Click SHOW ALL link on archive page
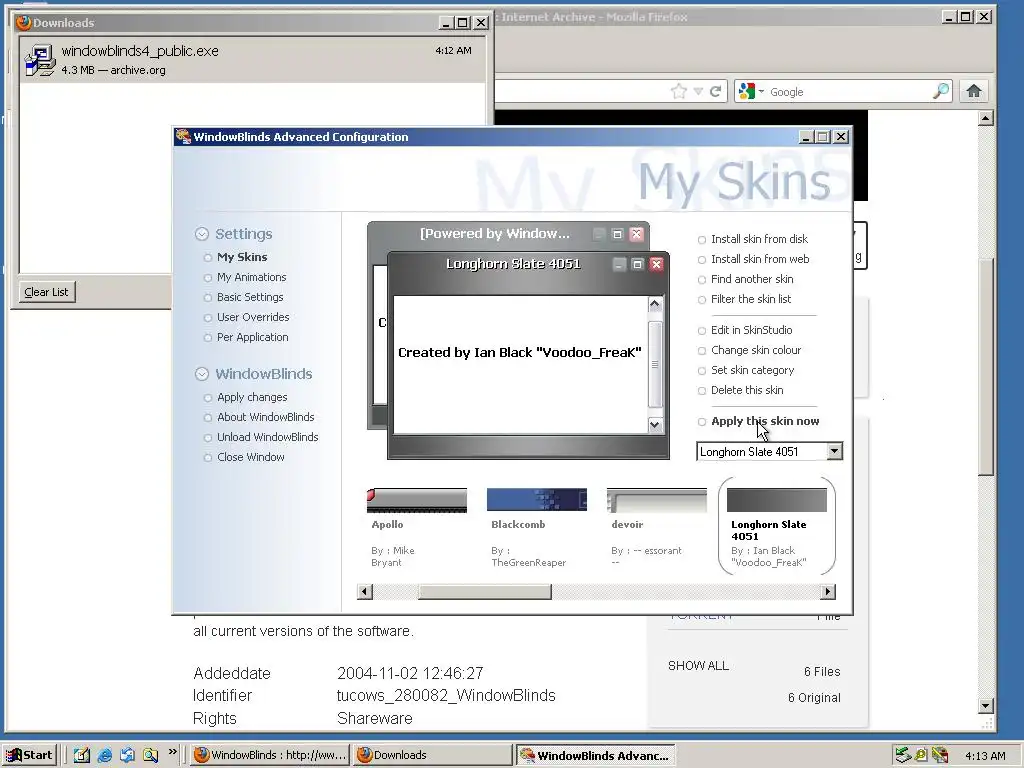1024x768 pixels. click(x=698, y=665)
